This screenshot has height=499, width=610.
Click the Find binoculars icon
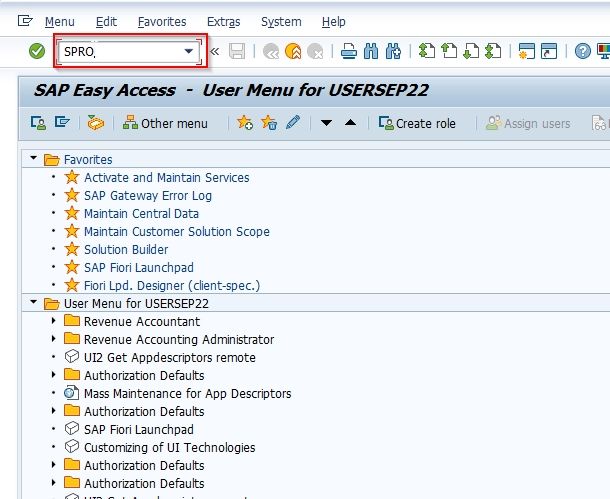click(371, 51)
